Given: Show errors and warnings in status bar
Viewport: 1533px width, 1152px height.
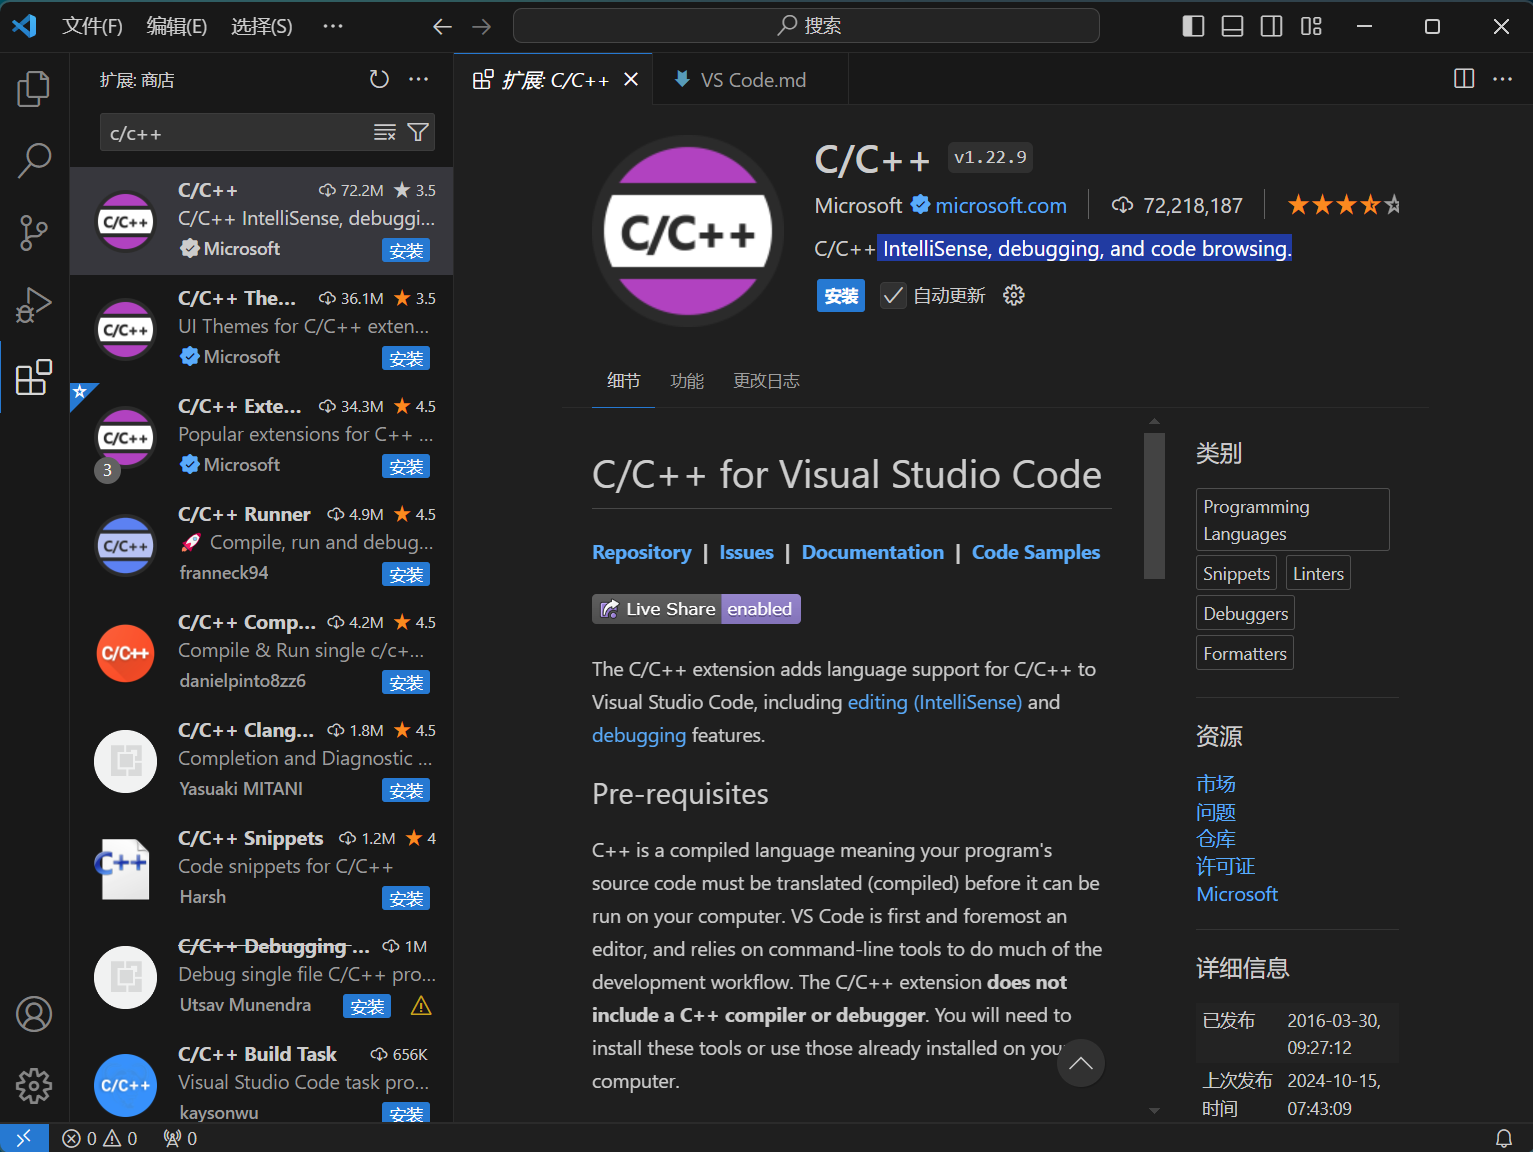Looking at the screenshot, I should tap(99, 1138).
